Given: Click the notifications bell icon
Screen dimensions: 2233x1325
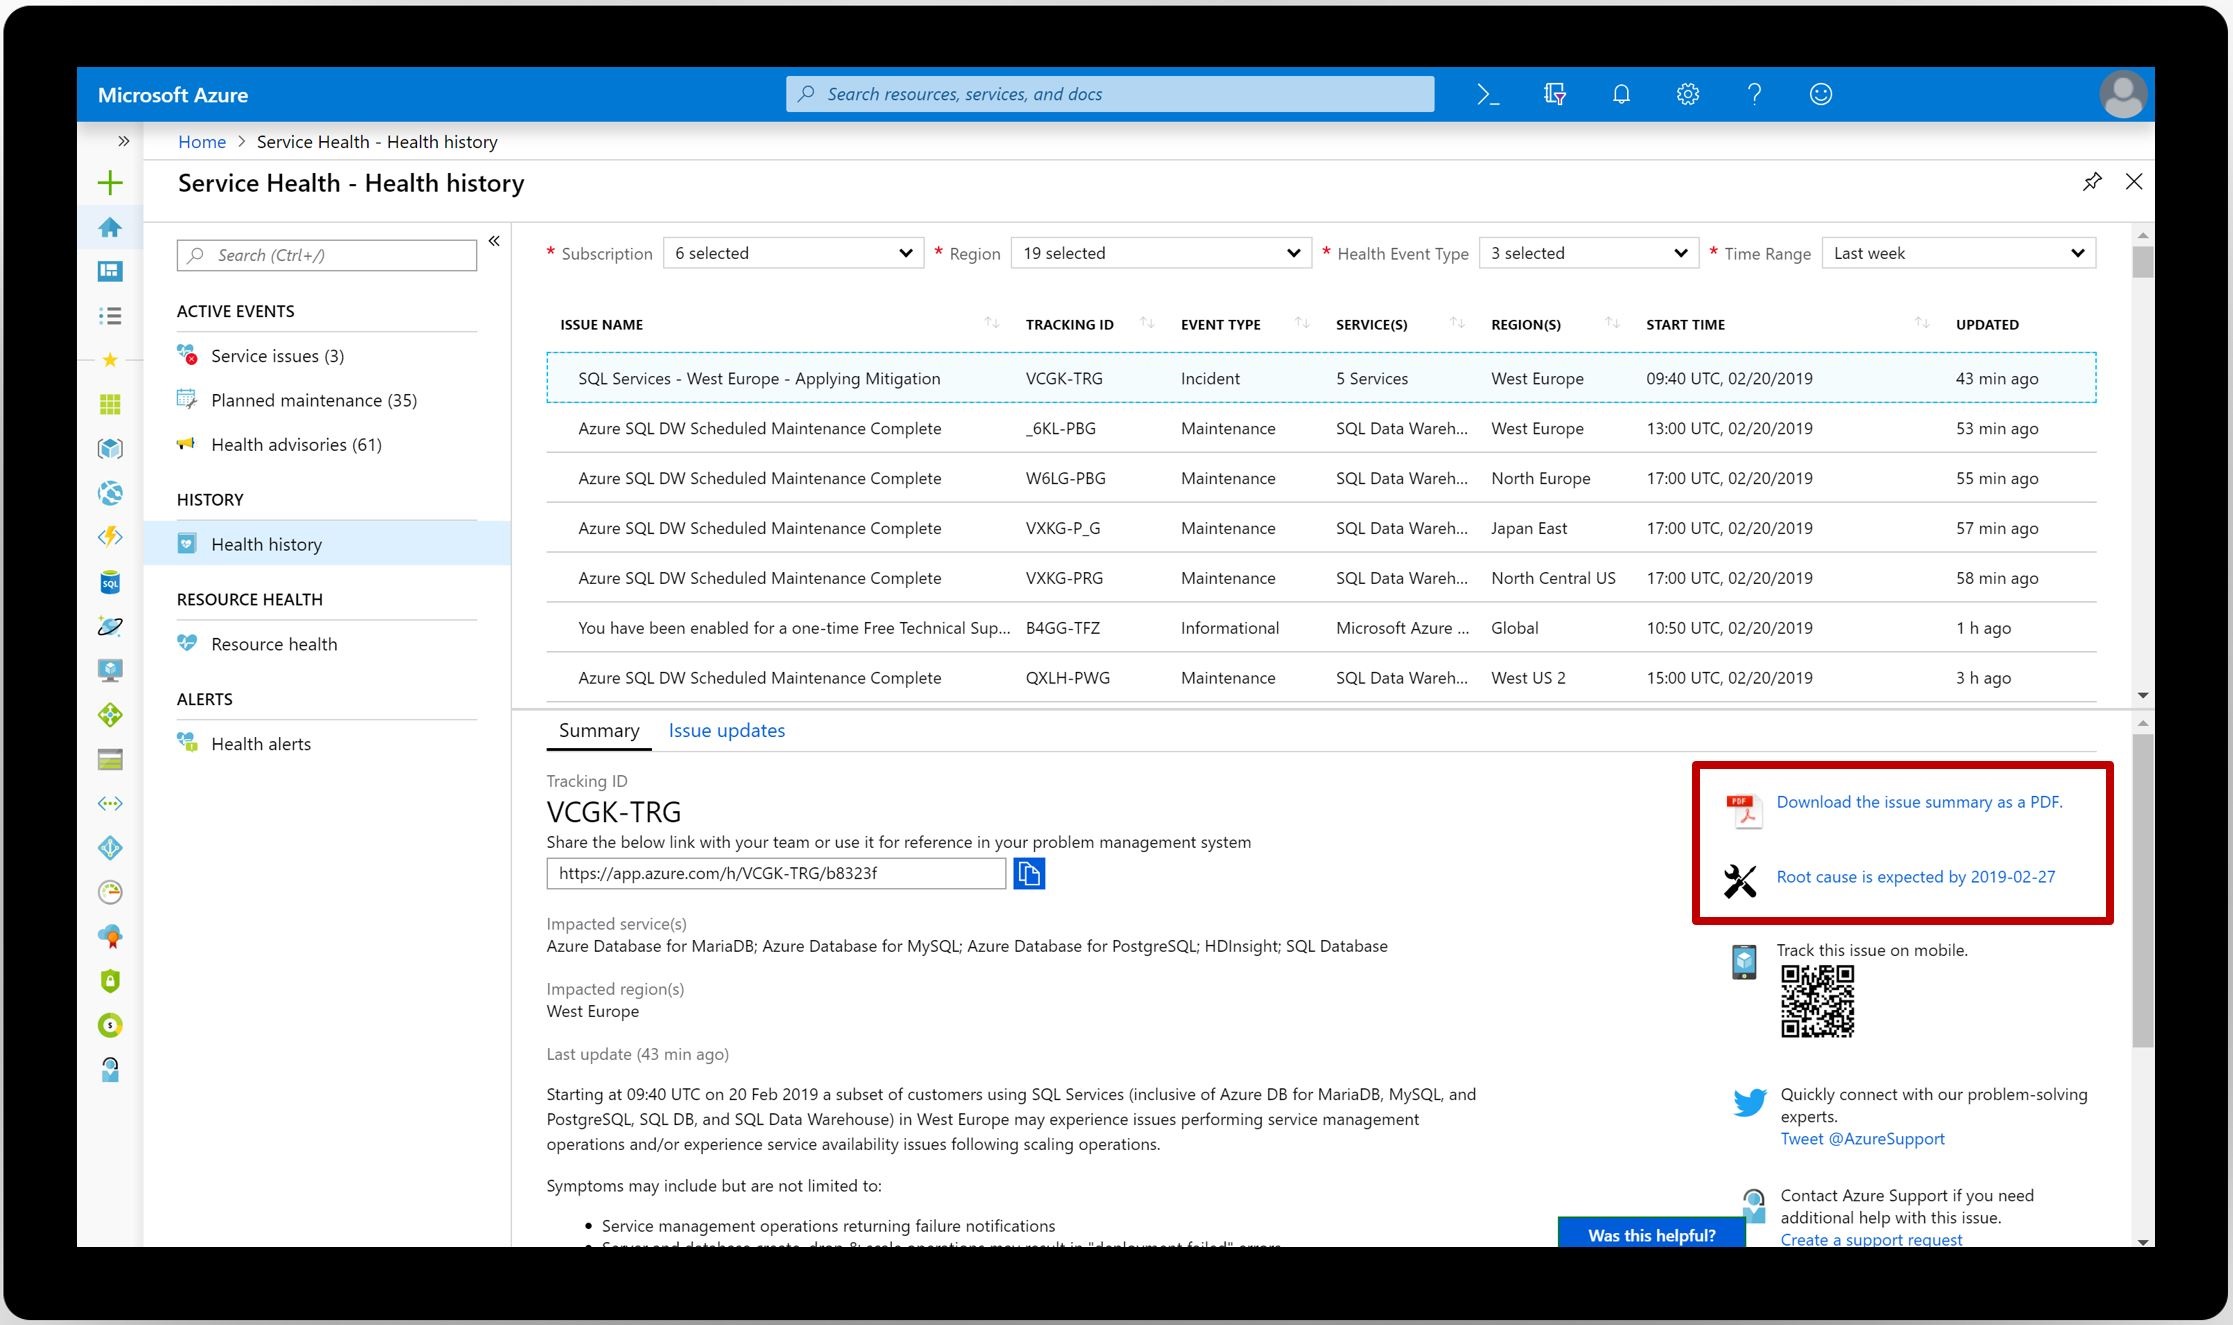Looking at the screenshot, I should pos(1621,94).
